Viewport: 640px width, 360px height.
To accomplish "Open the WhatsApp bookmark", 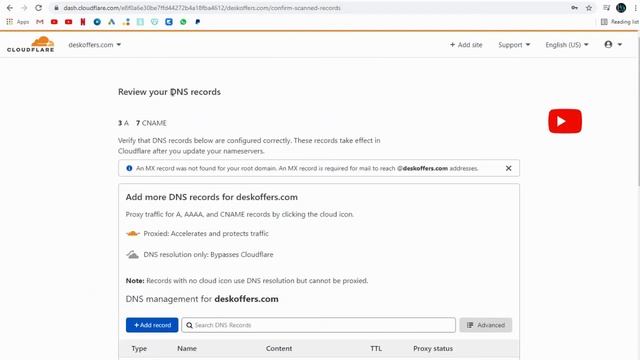I will pyautogui.click(x=183, y=22).
